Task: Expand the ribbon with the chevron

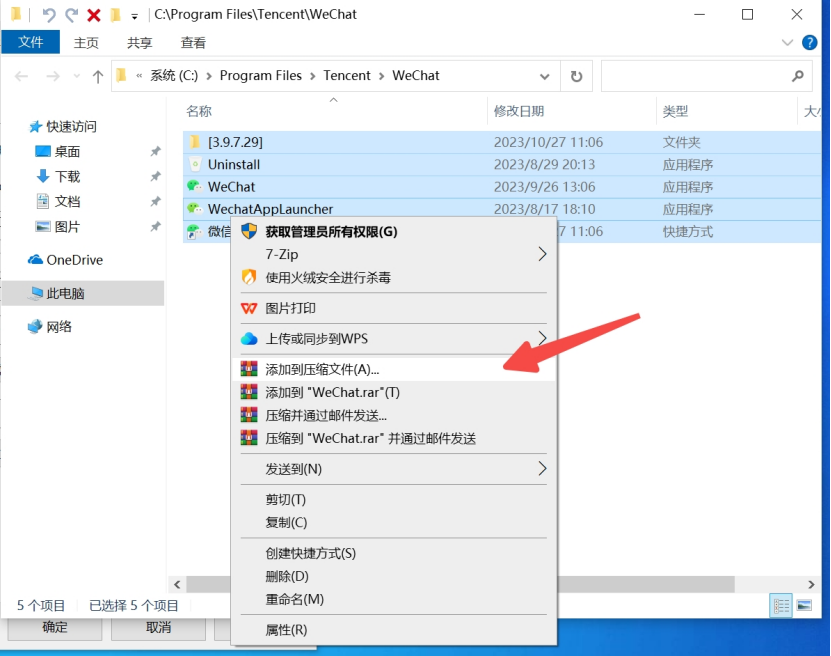Action: click(787, 42)
